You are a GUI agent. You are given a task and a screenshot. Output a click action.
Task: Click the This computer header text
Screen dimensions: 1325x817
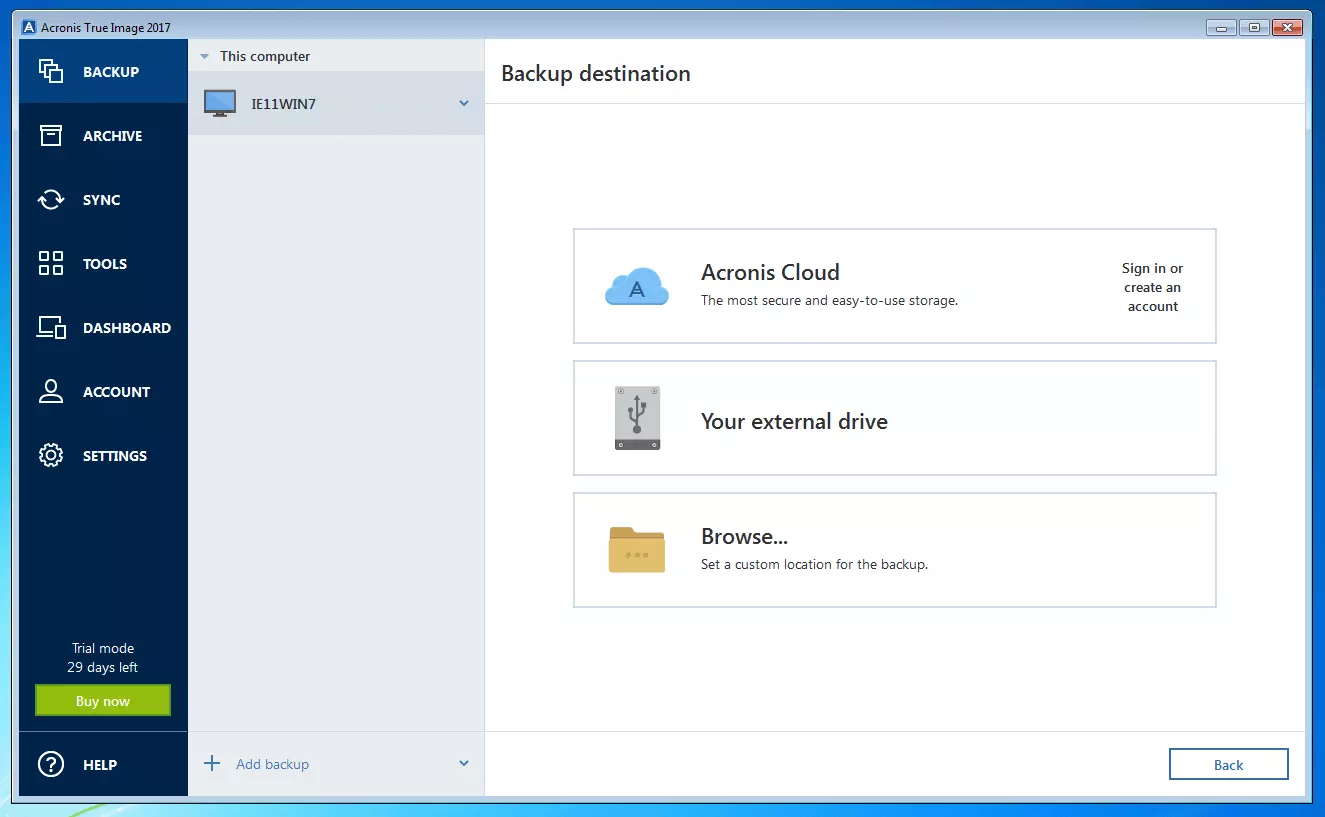coord(265,57)
